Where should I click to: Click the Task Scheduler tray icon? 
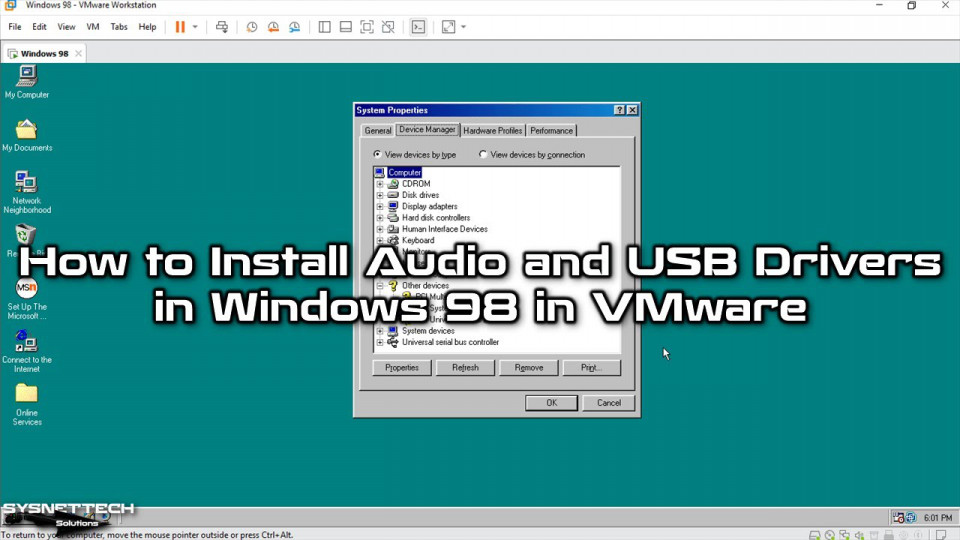(x=898, y=518)
